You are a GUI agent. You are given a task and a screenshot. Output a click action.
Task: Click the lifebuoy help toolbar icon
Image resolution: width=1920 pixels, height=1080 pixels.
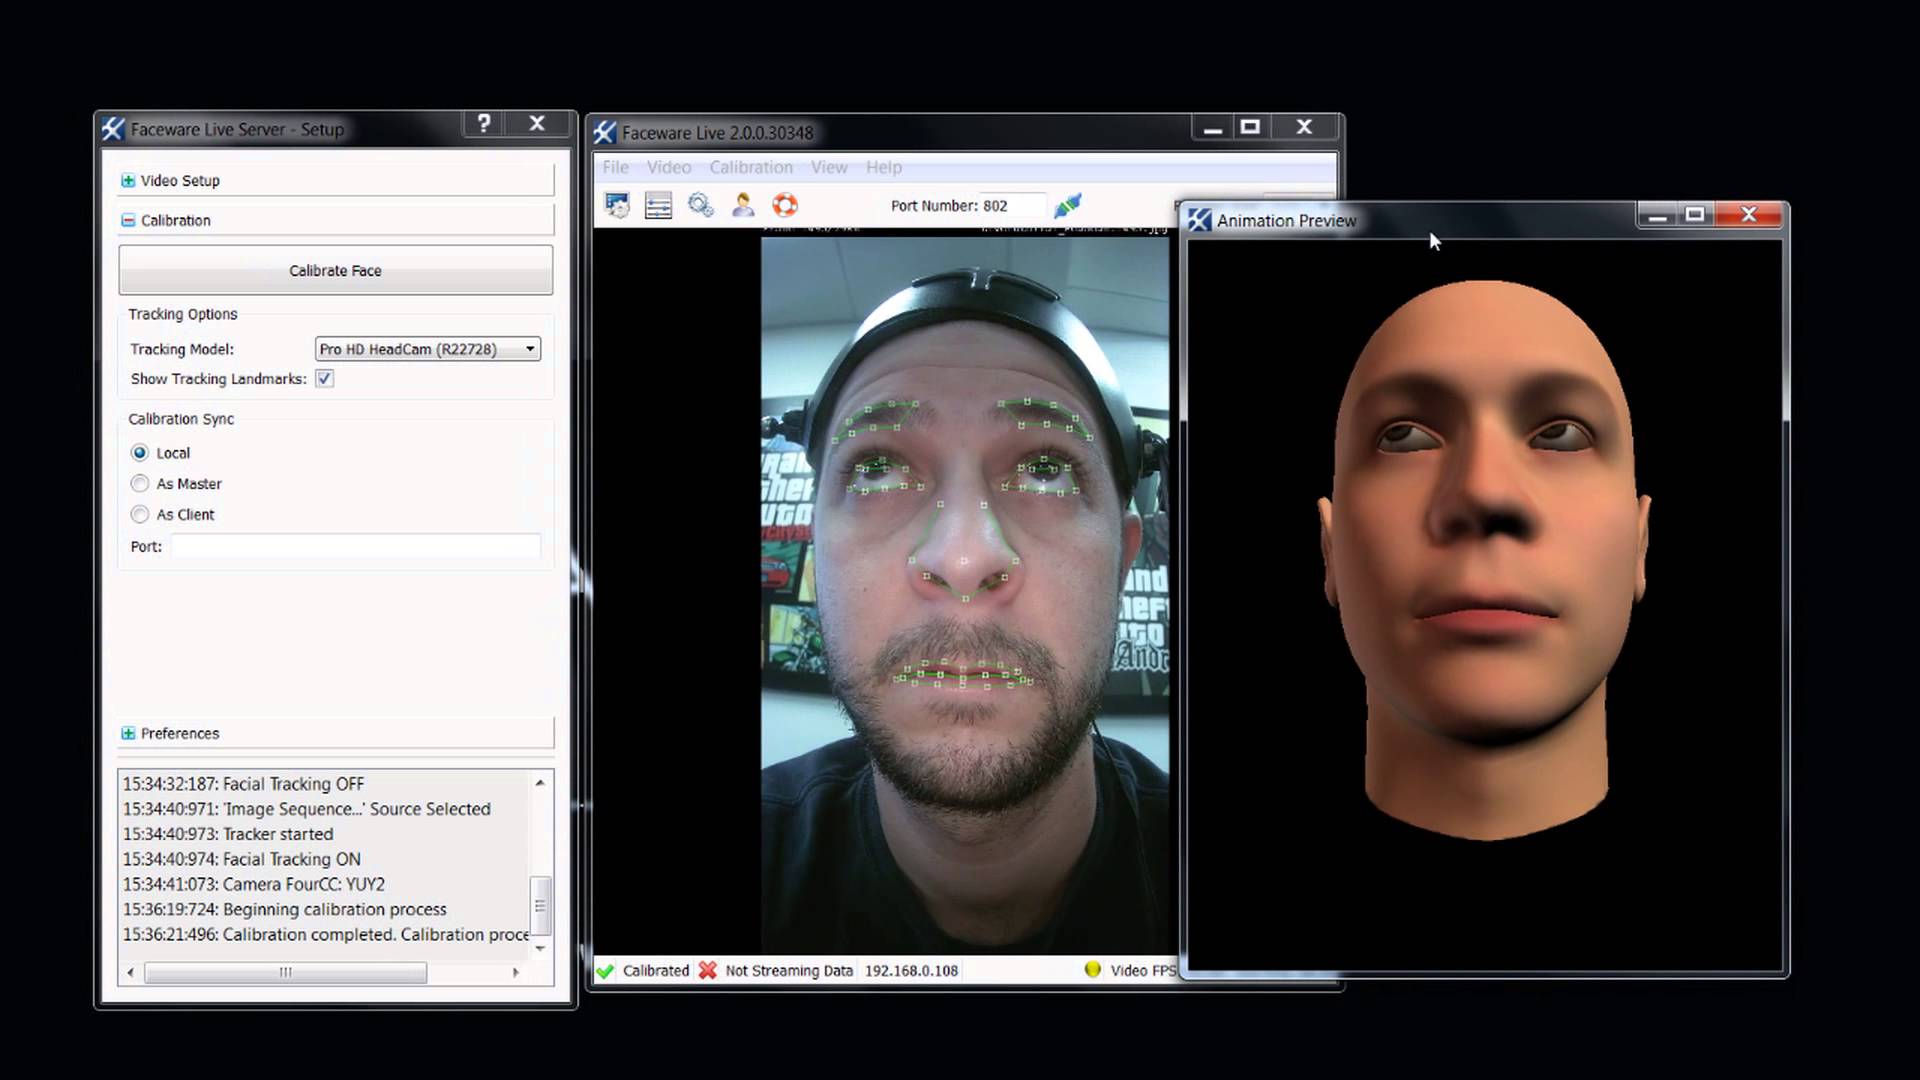[785, 206]
